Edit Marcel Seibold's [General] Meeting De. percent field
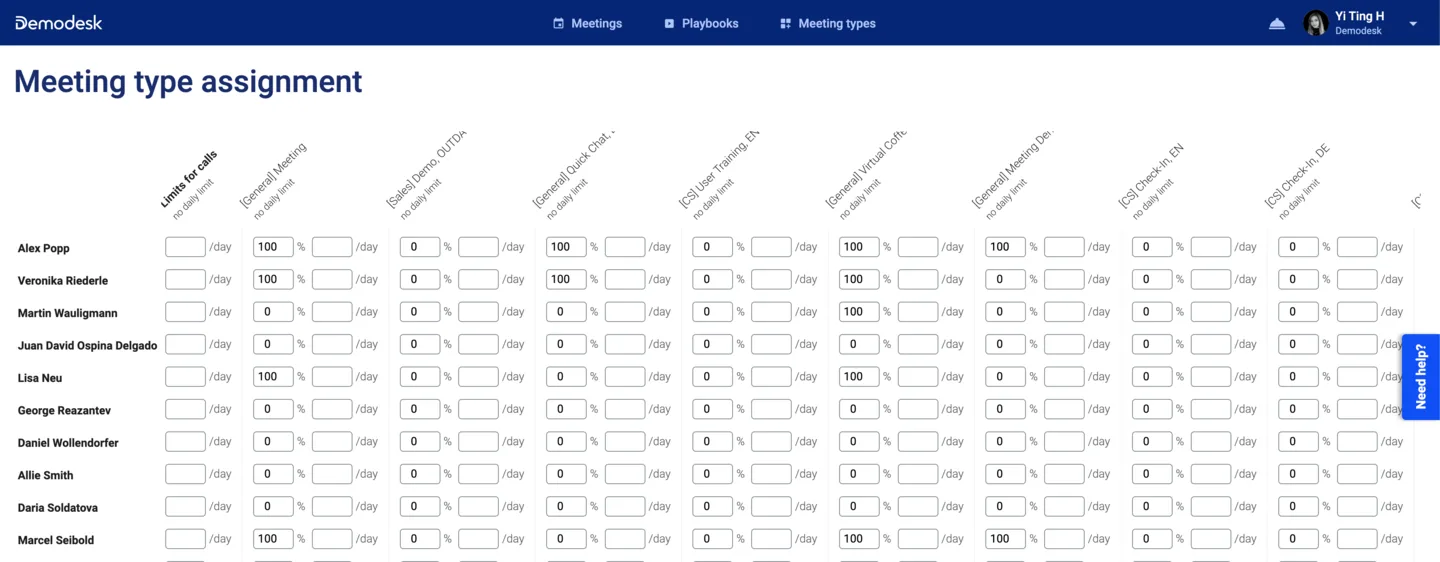This screenshot has width=1440, height=562. (1005, 539)
